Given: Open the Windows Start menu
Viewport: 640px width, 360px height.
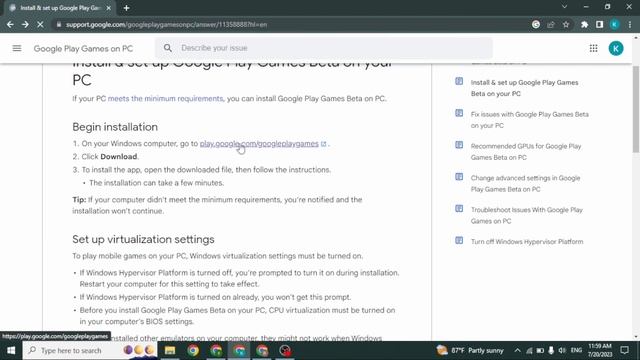Looking at the screenshot, I should [x=11, y=350].
